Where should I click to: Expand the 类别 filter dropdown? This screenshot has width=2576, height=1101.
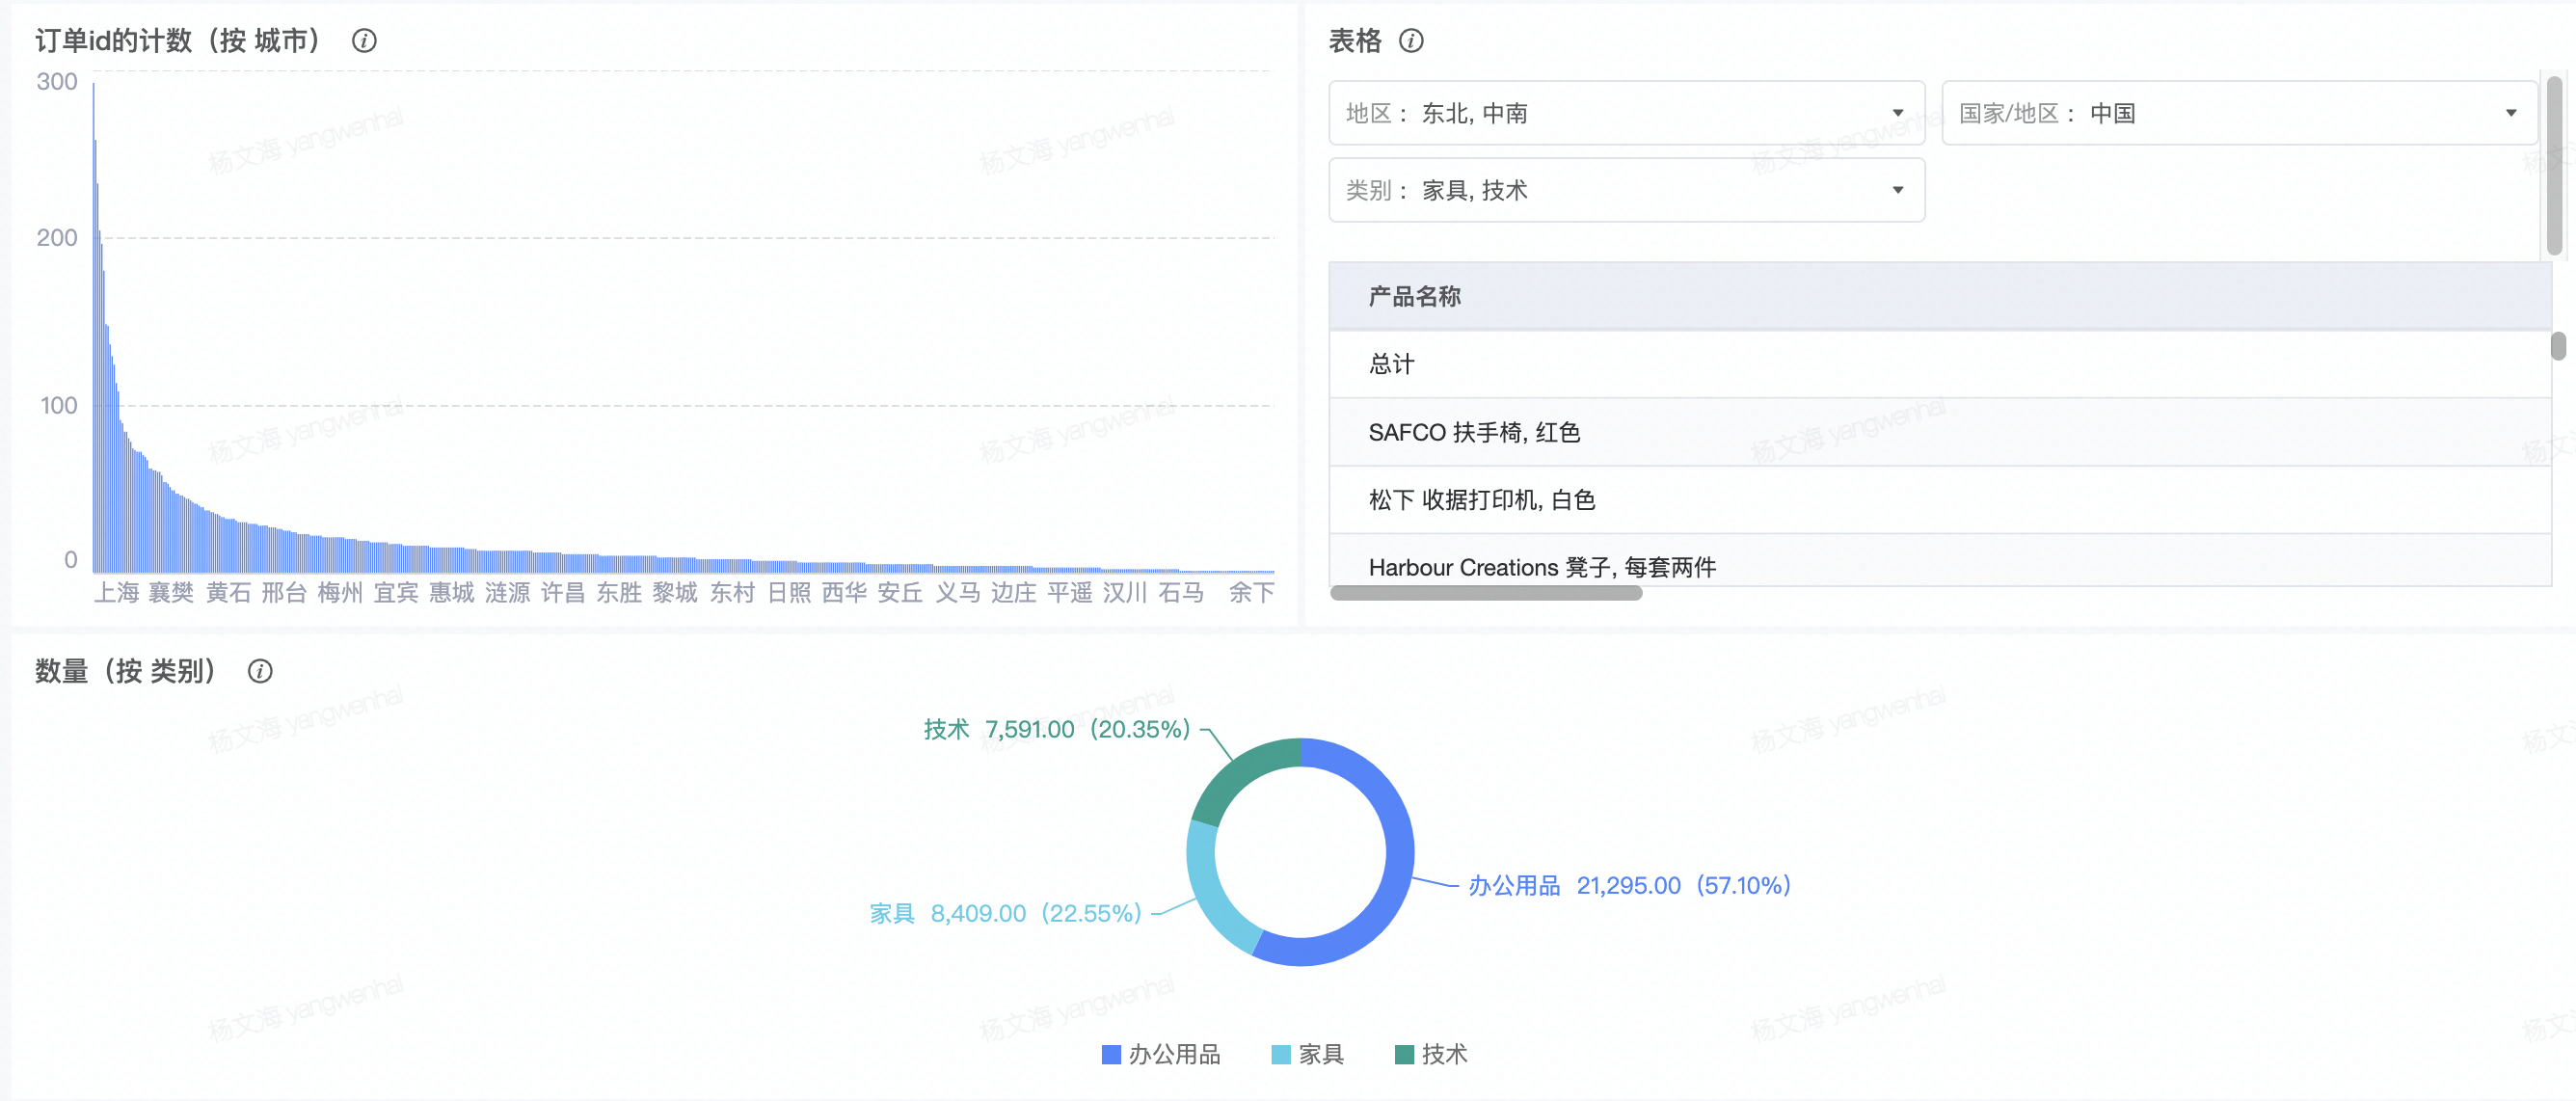[x=1625, y=190]
